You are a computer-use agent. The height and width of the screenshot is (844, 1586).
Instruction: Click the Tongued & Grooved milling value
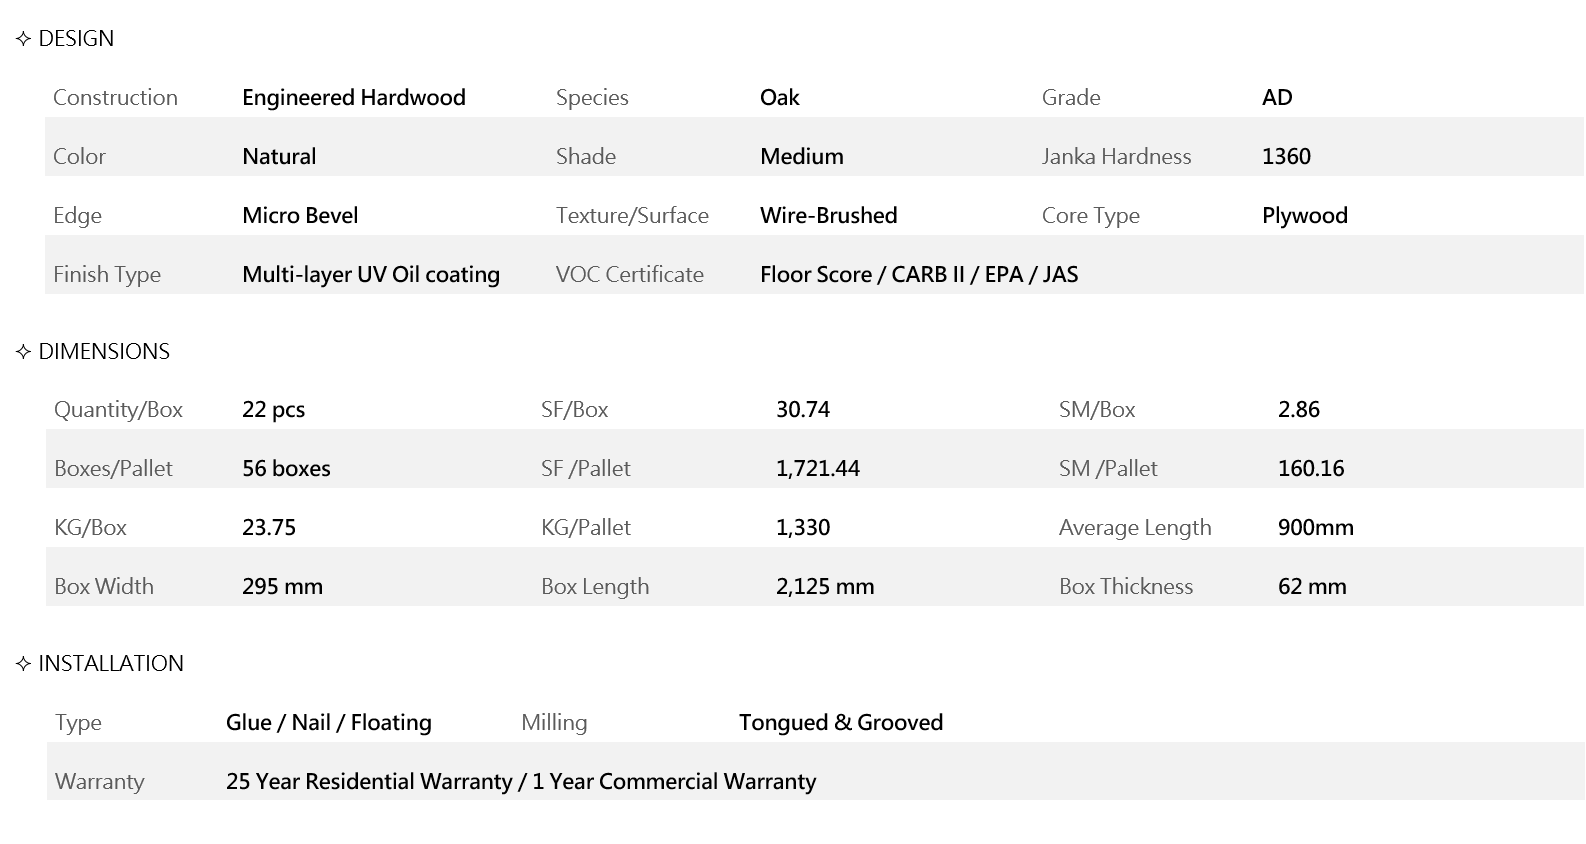[x=841, y=723]
